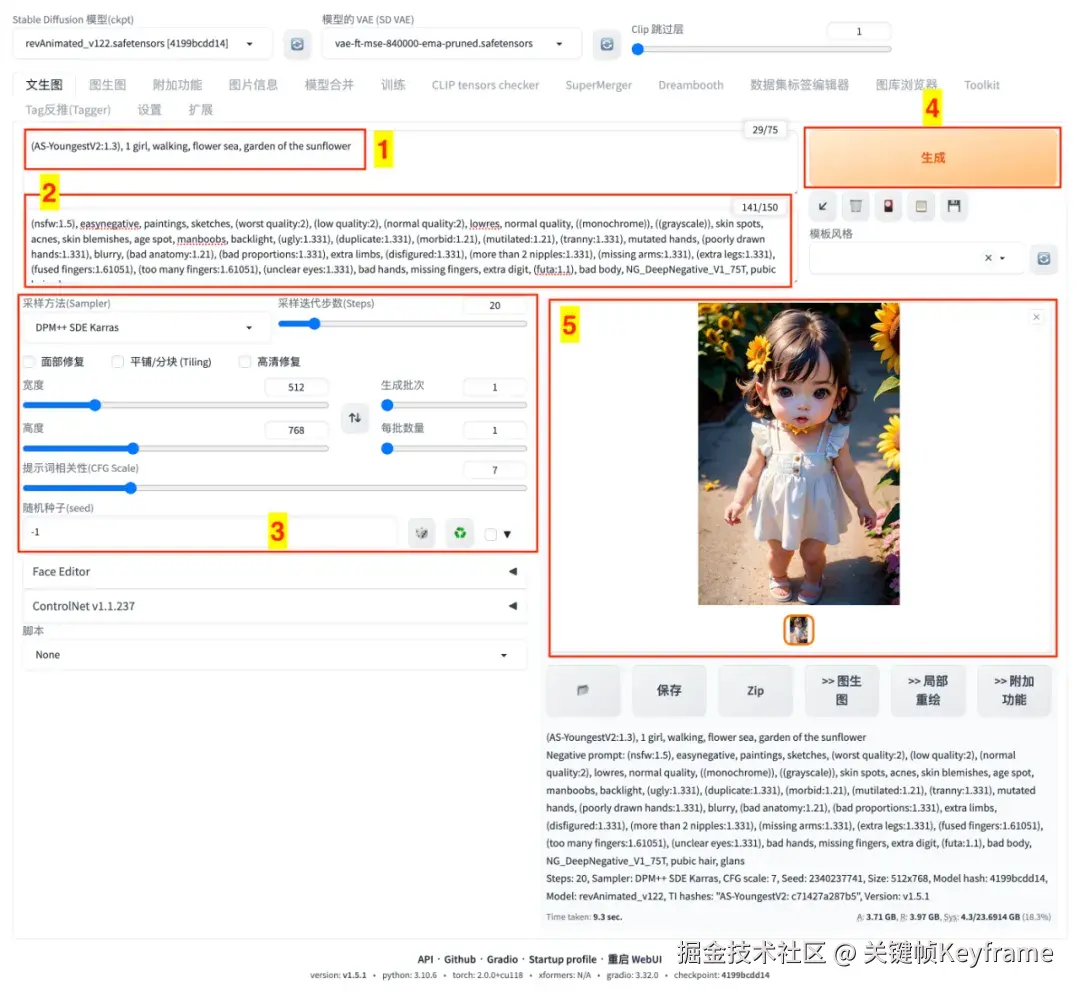Screen dimensions: 1080x994
Task: Open the 附加功能 tab
Action: point(177,85)
